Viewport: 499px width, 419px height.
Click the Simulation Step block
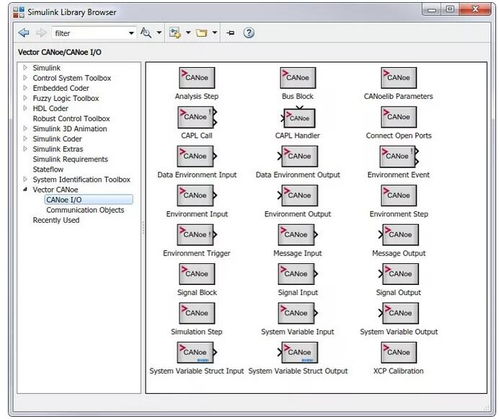(197, 313)
